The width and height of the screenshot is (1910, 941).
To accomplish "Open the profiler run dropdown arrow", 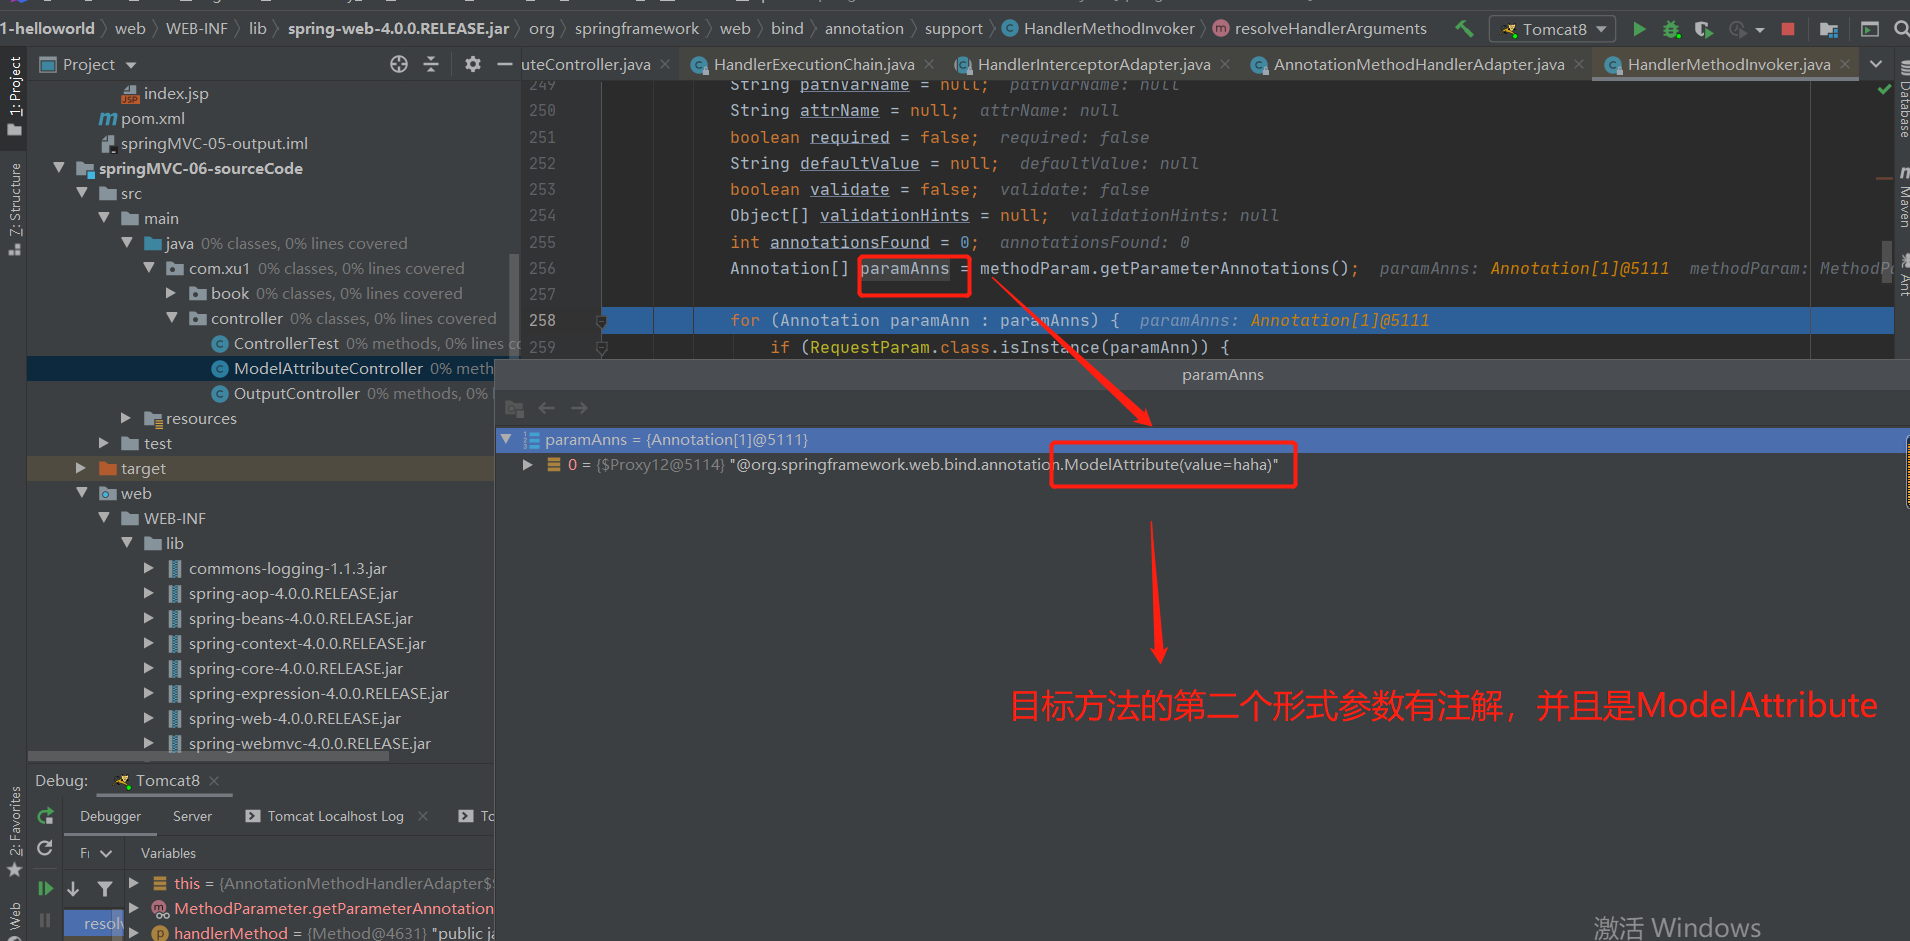I will click(1760, 30).
